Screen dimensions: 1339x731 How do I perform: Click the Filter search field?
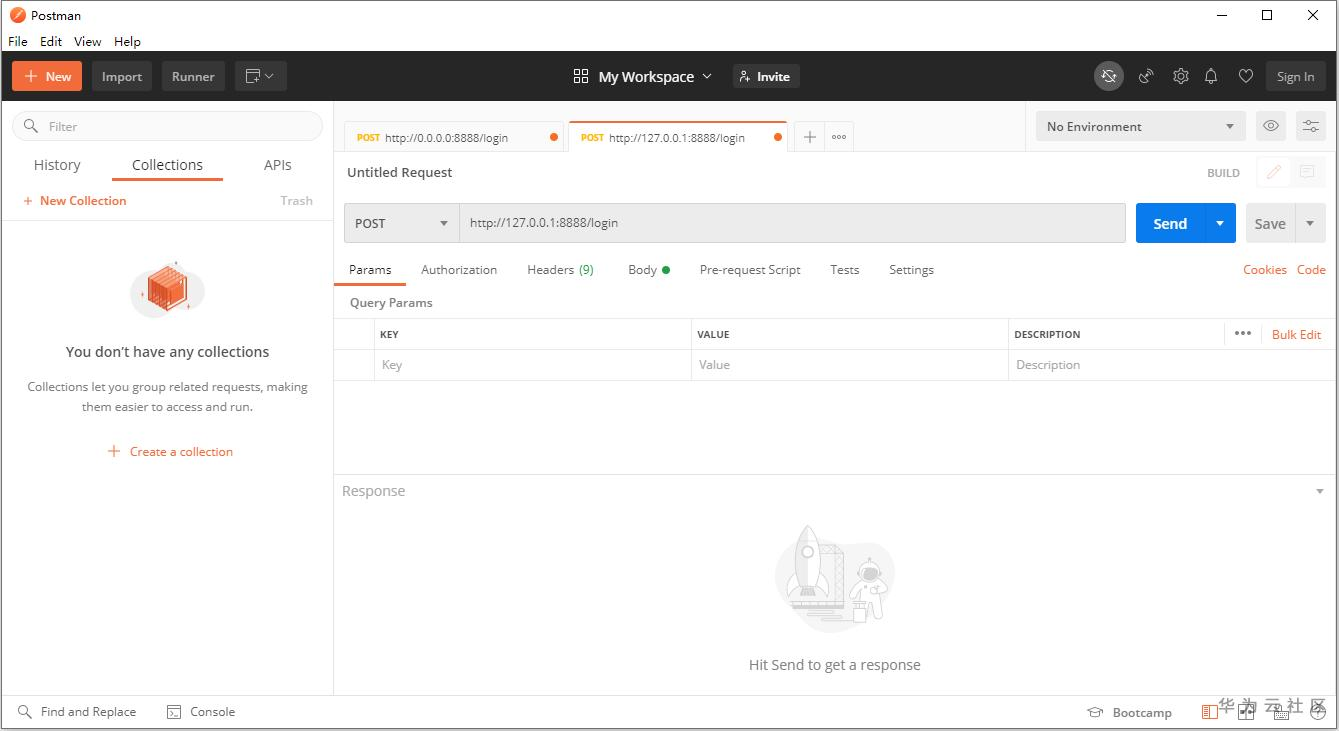coord(168,127)
